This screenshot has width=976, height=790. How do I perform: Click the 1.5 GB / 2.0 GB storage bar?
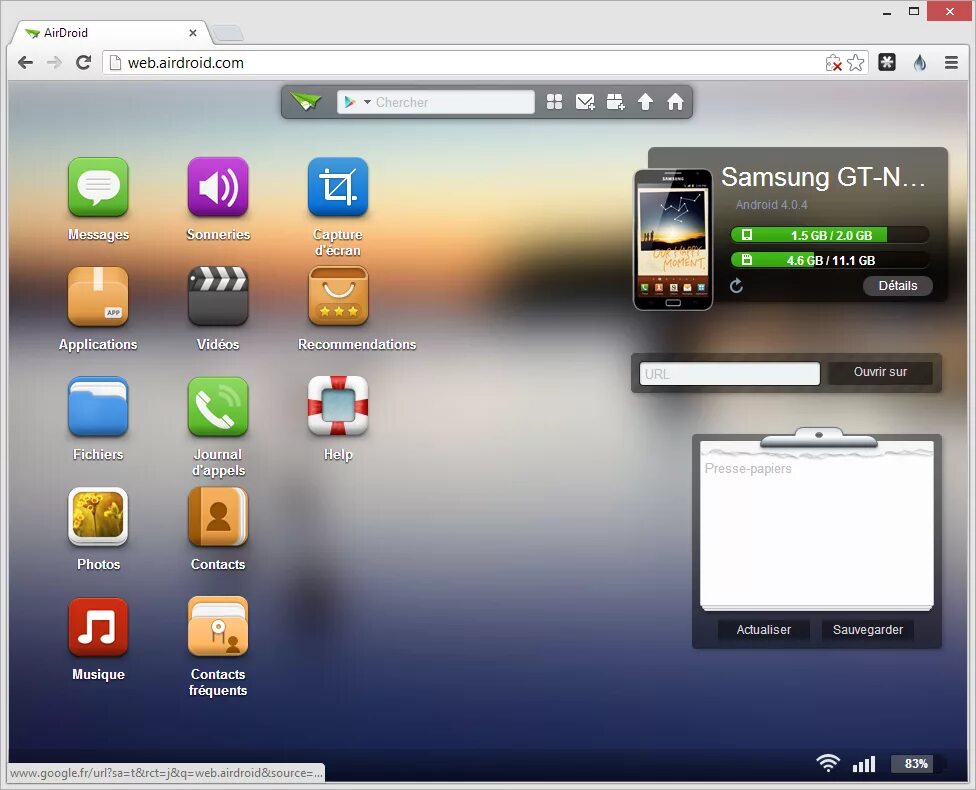click(x=829, y=235)
